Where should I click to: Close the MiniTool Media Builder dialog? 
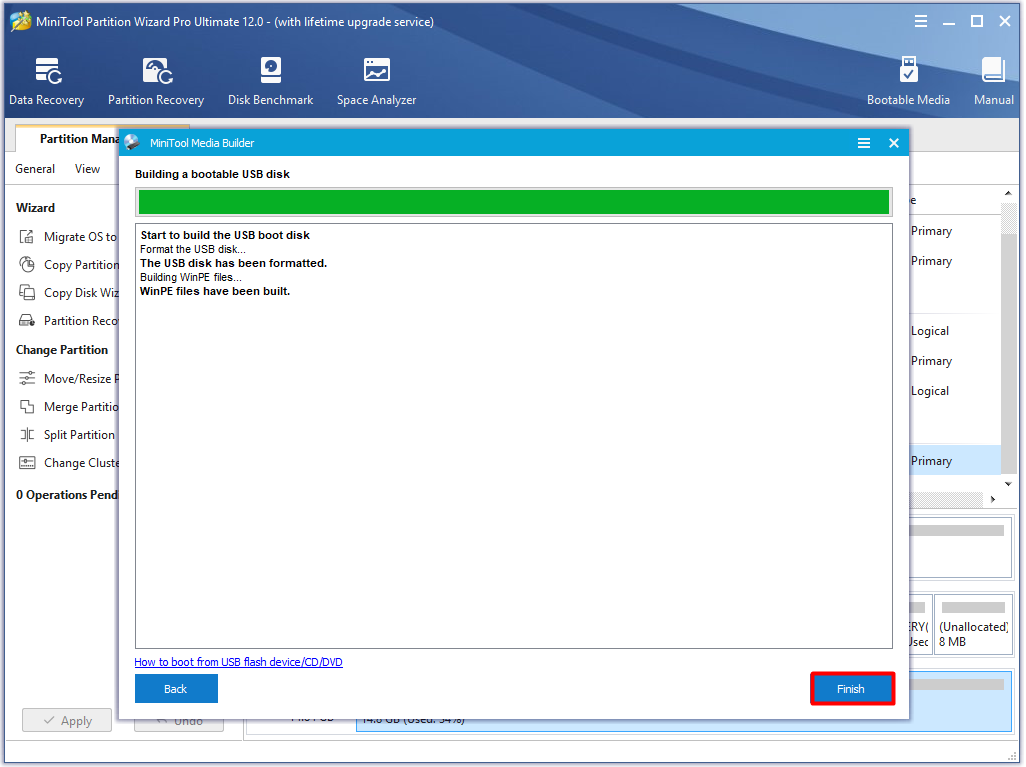[894, 143]
